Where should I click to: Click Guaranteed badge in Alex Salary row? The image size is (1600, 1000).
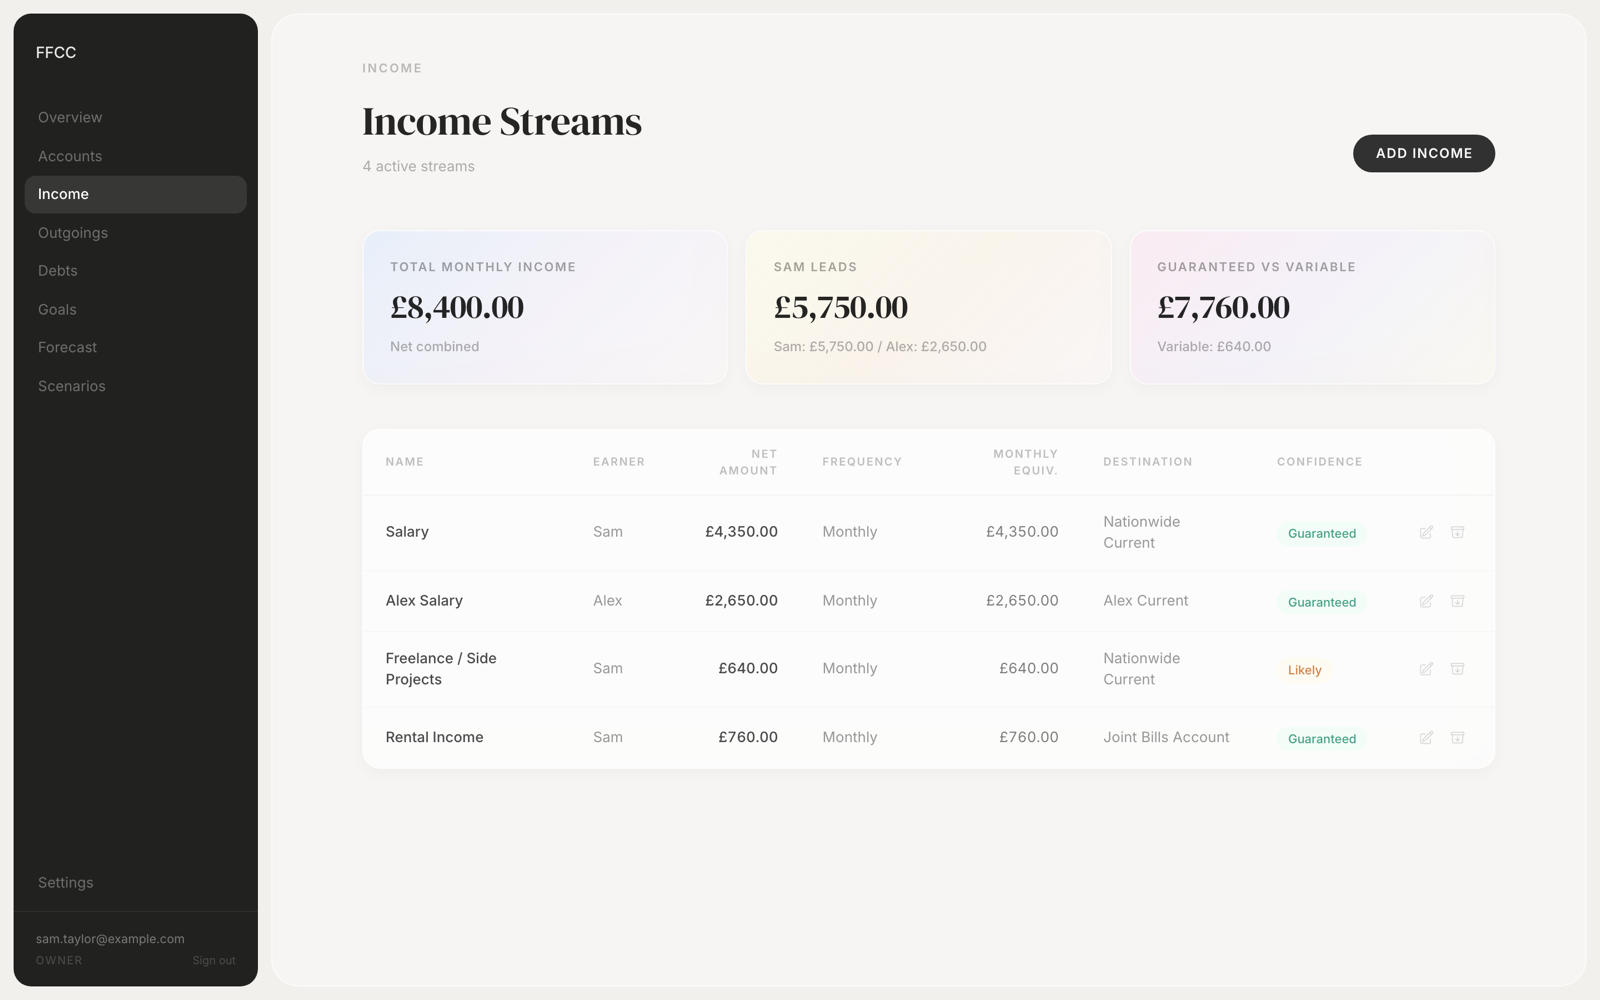pyautogui.click(x=1321, y=602)
